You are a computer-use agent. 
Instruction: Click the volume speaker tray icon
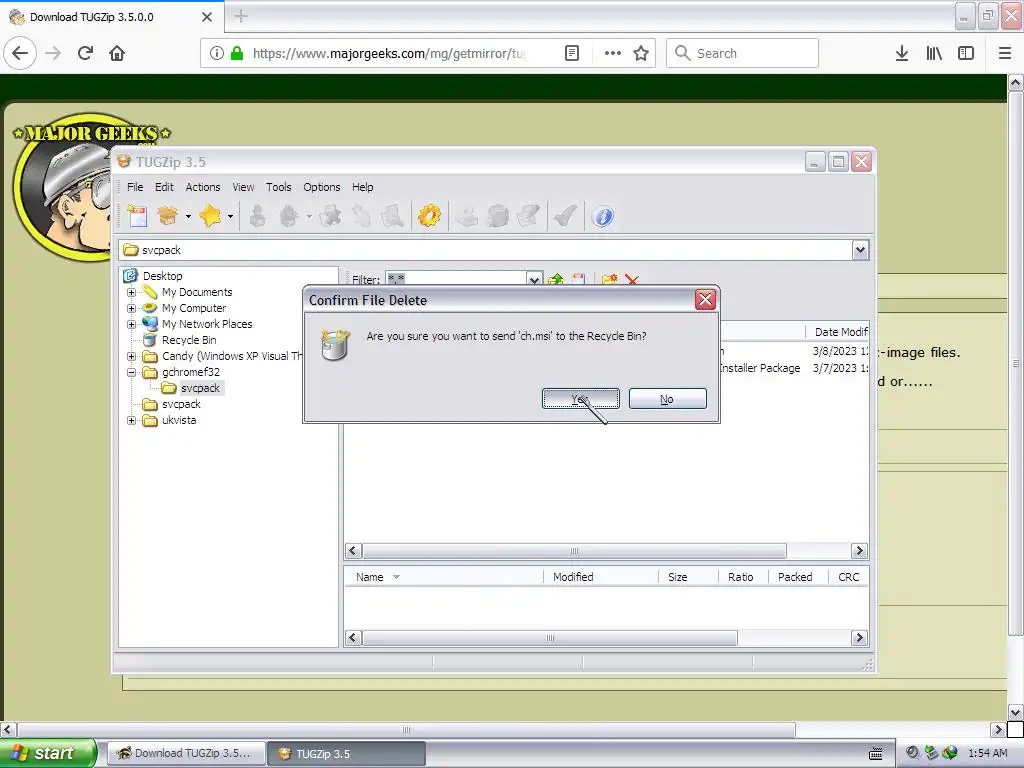912,753
